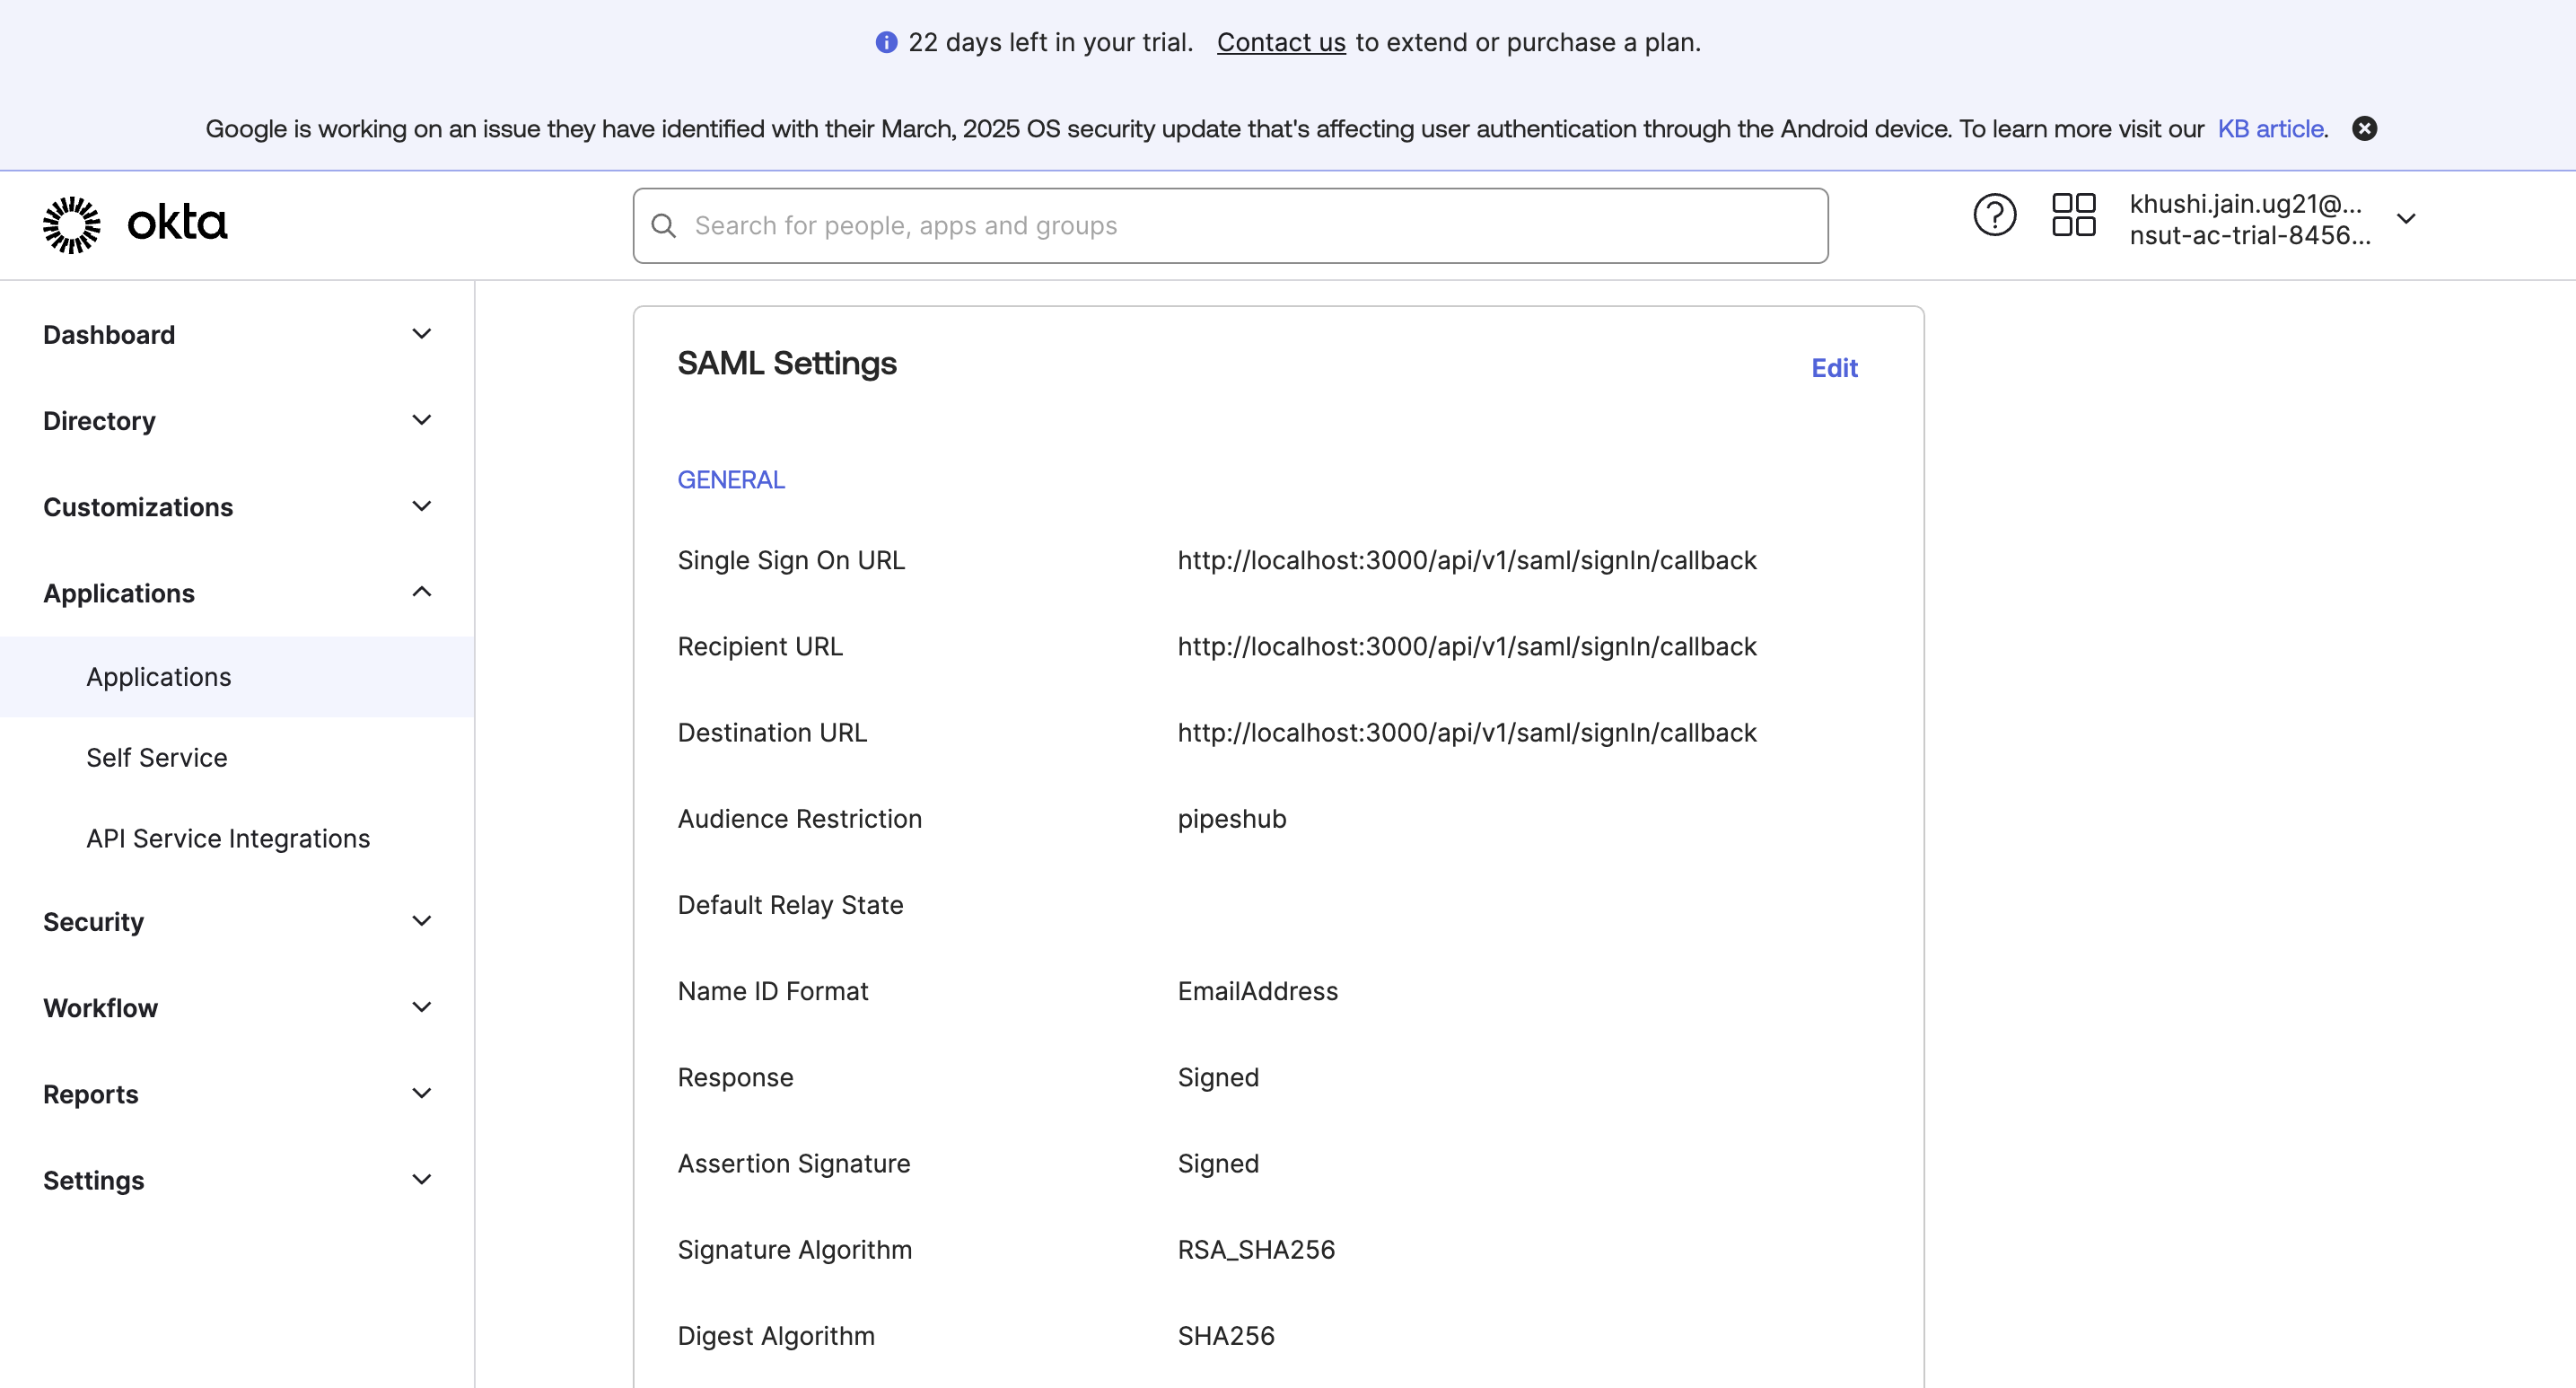Expand the Dashboard sidebar section
Screen dimensions: 2576x1388
coord(422,334)
